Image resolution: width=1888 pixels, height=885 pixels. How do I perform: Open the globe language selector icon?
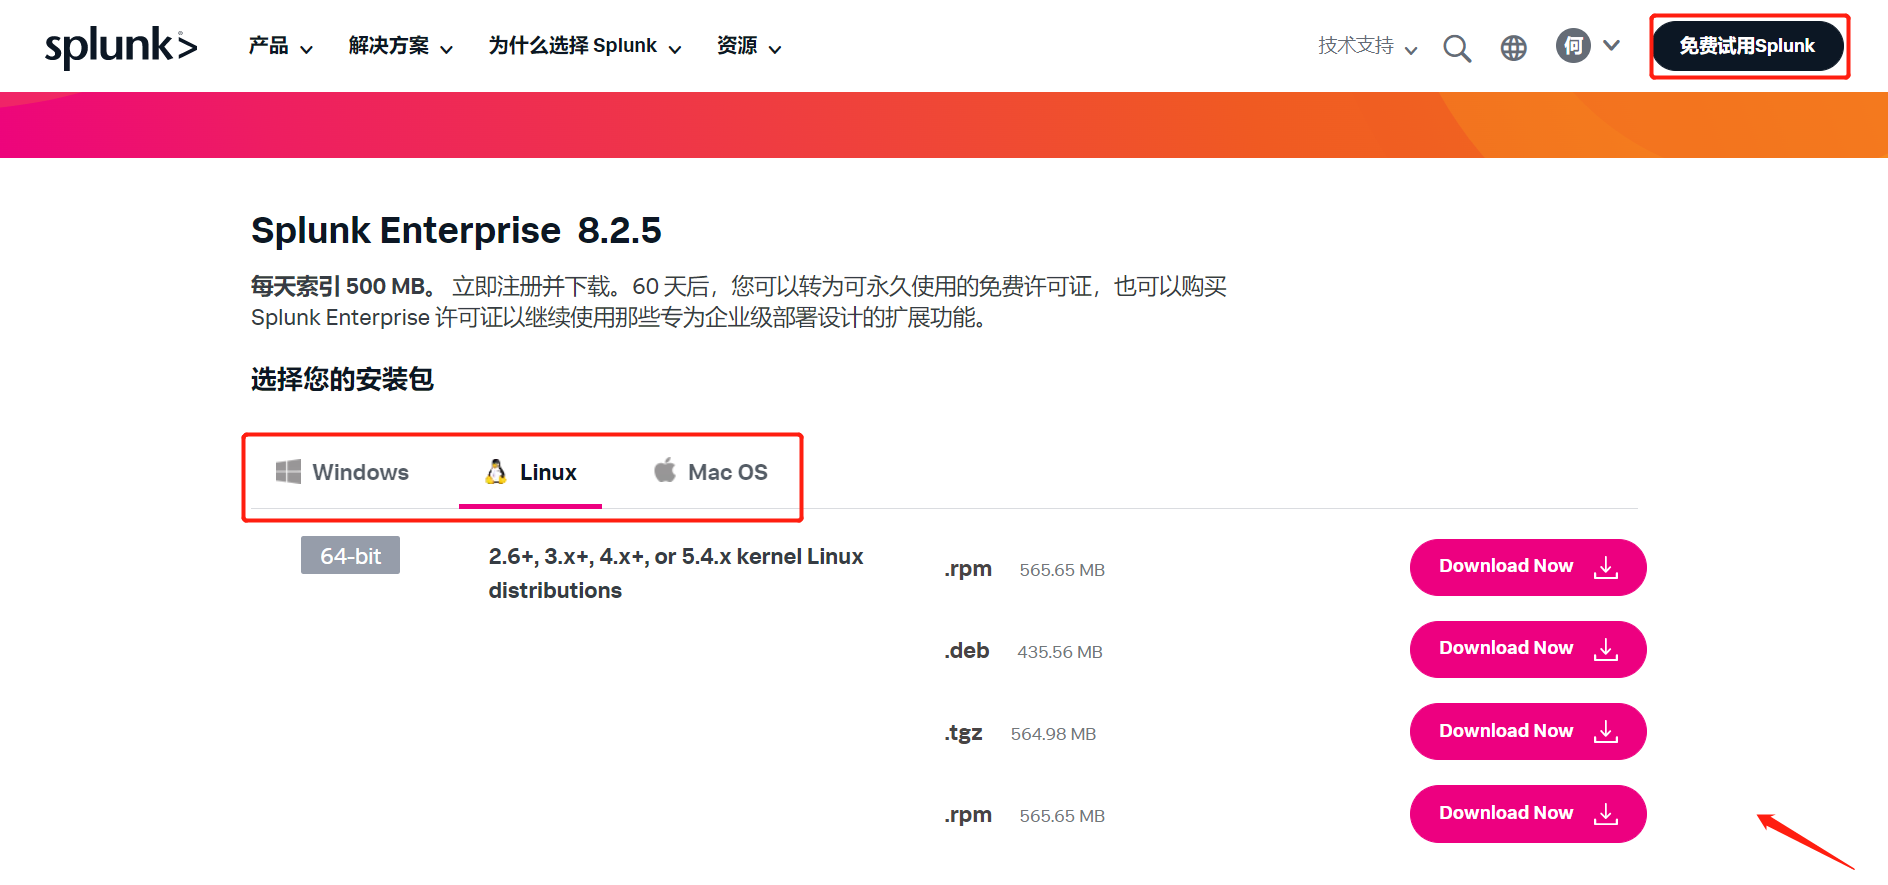coord(1514,48)
